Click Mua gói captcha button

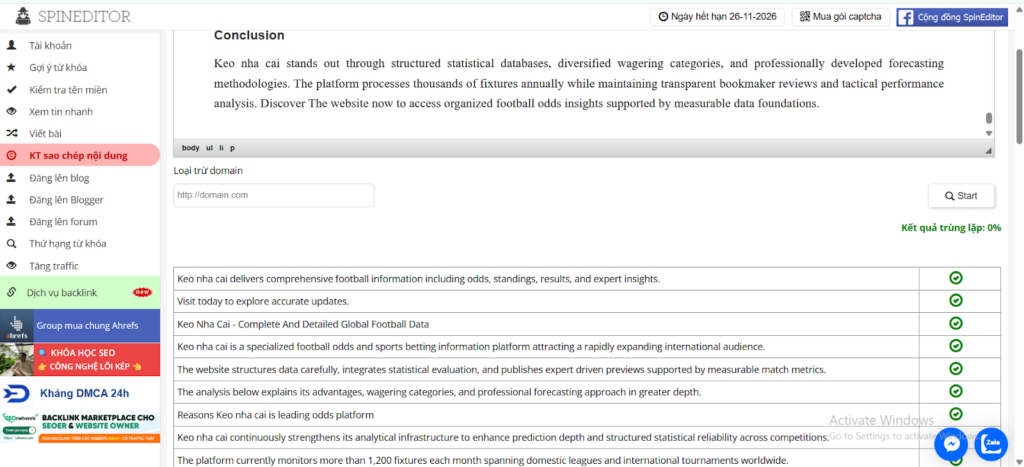[x=840, y=17]
